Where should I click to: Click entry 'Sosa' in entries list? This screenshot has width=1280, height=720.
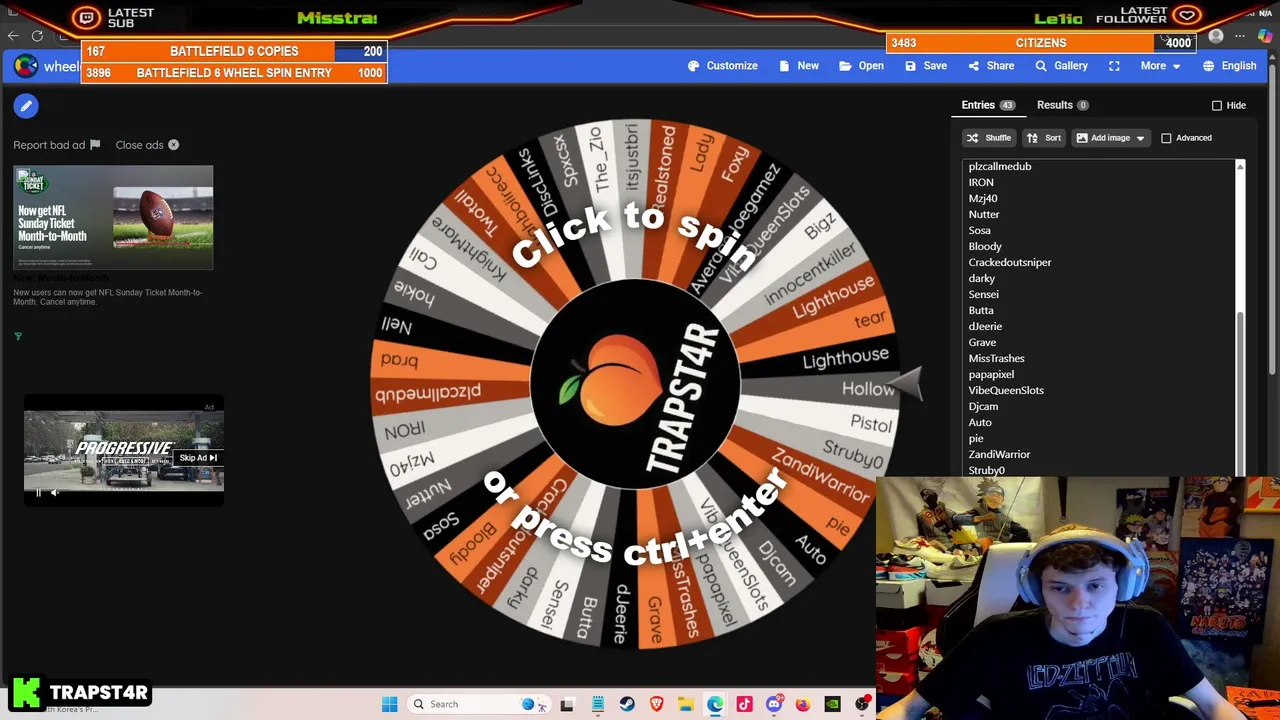point(979,230)
